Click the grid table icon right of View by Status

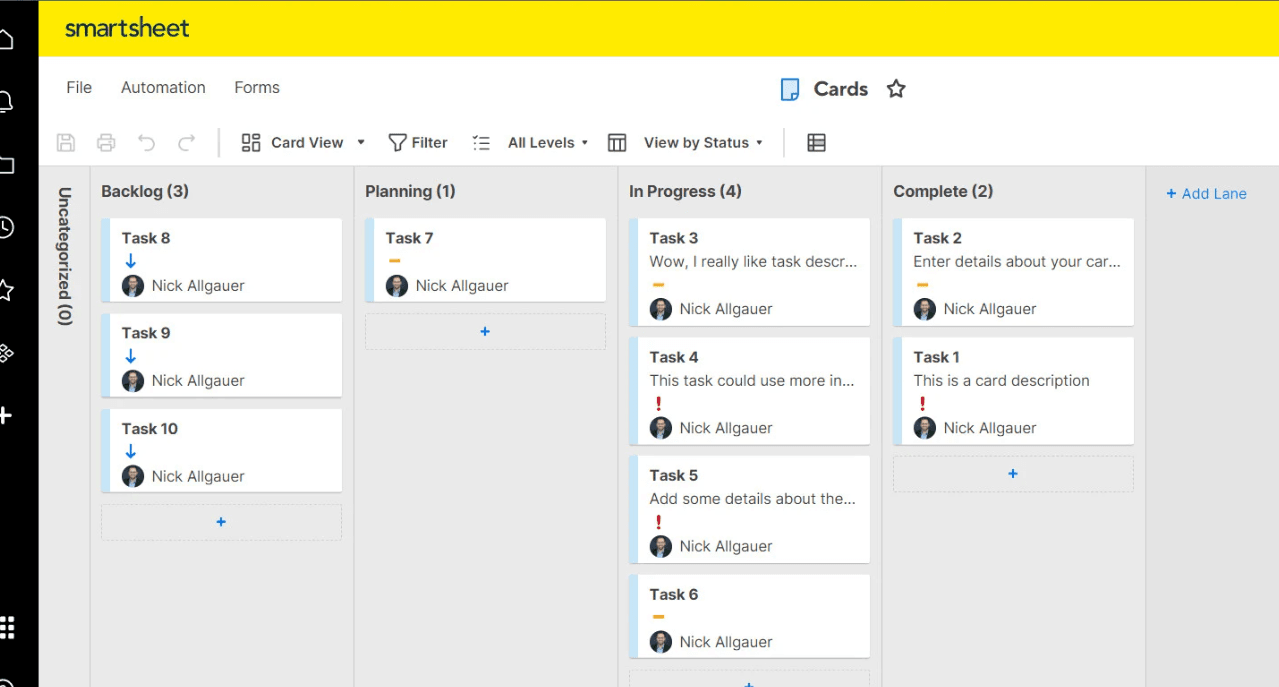(x=816, y=143)
